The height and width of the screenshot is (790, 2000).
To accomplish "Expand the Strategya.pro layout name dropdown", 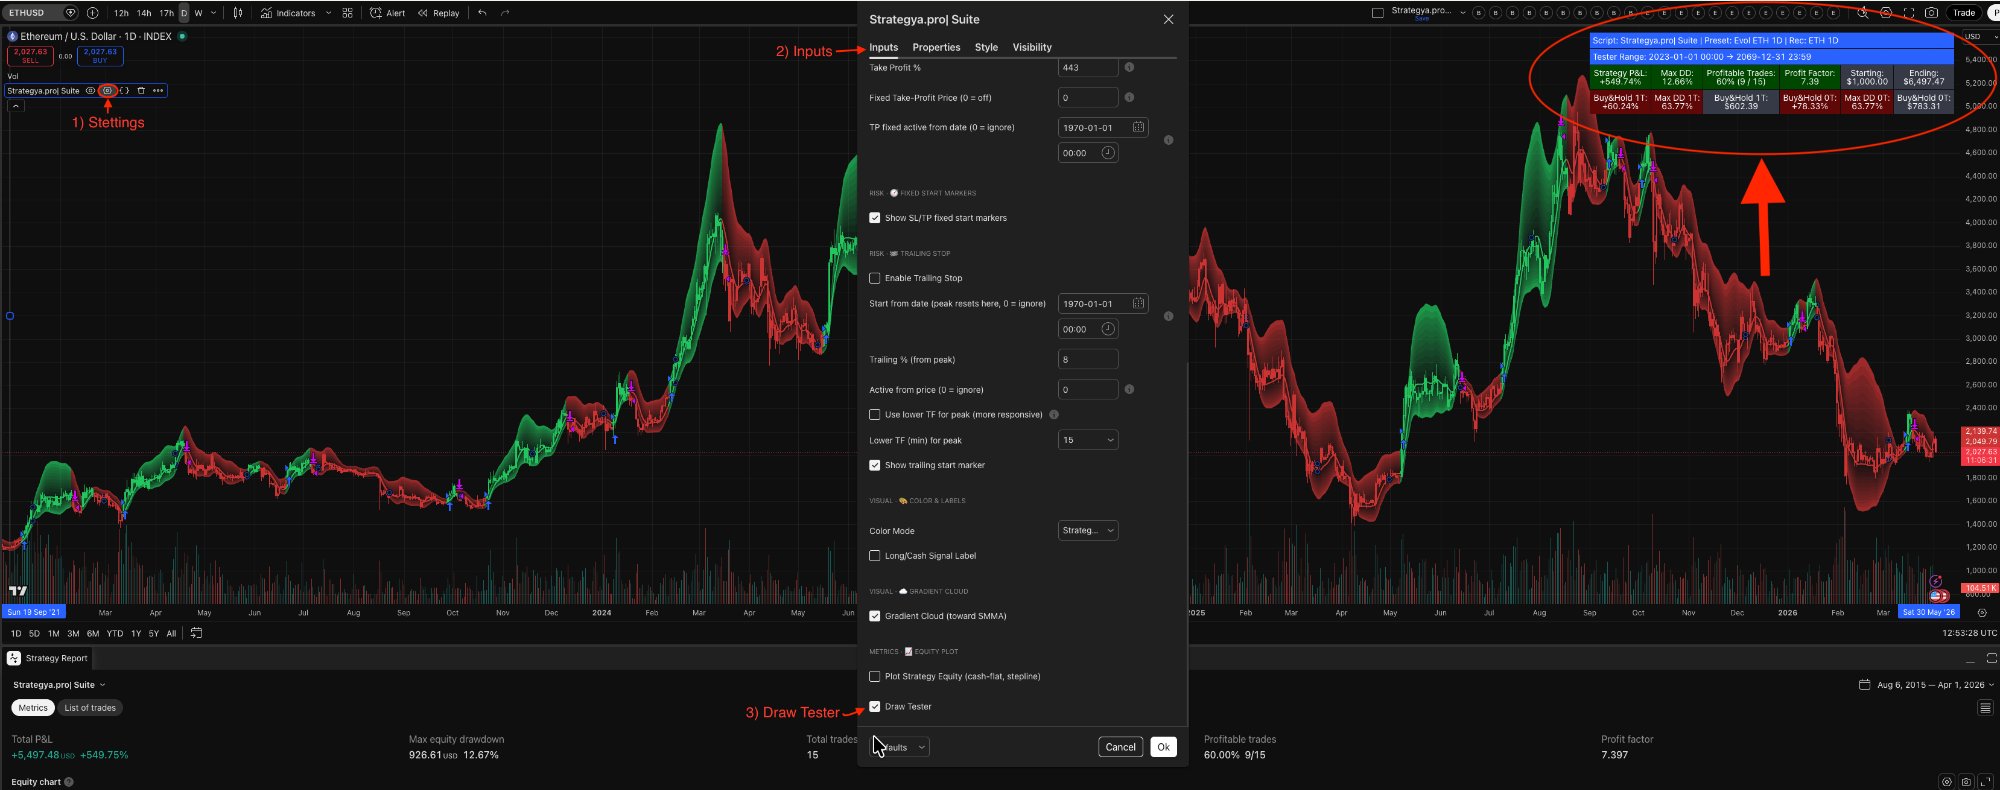I will pyautogui.click(x=1463, y=13).
